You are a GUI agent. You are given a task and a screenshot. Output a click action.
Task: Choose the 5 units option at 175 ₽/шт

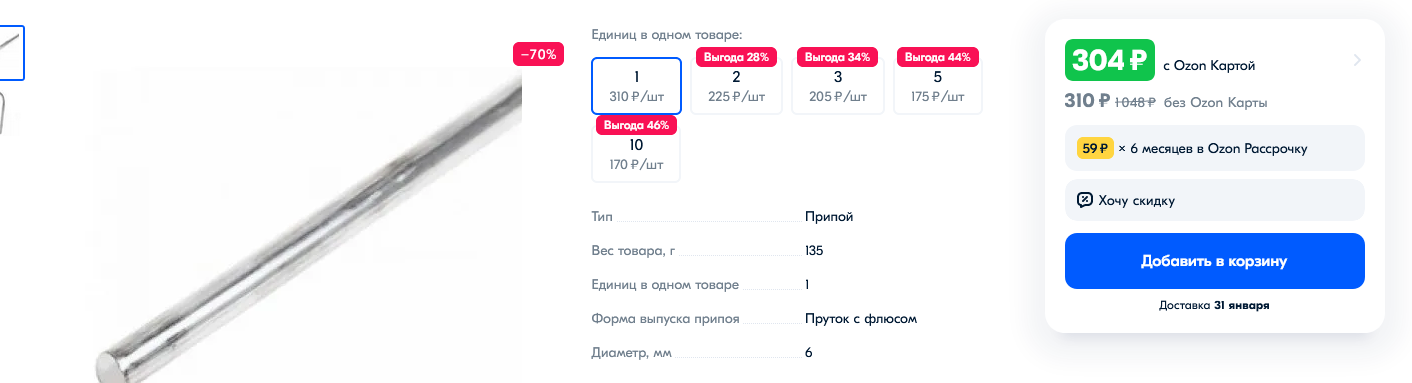click(937, 86)
